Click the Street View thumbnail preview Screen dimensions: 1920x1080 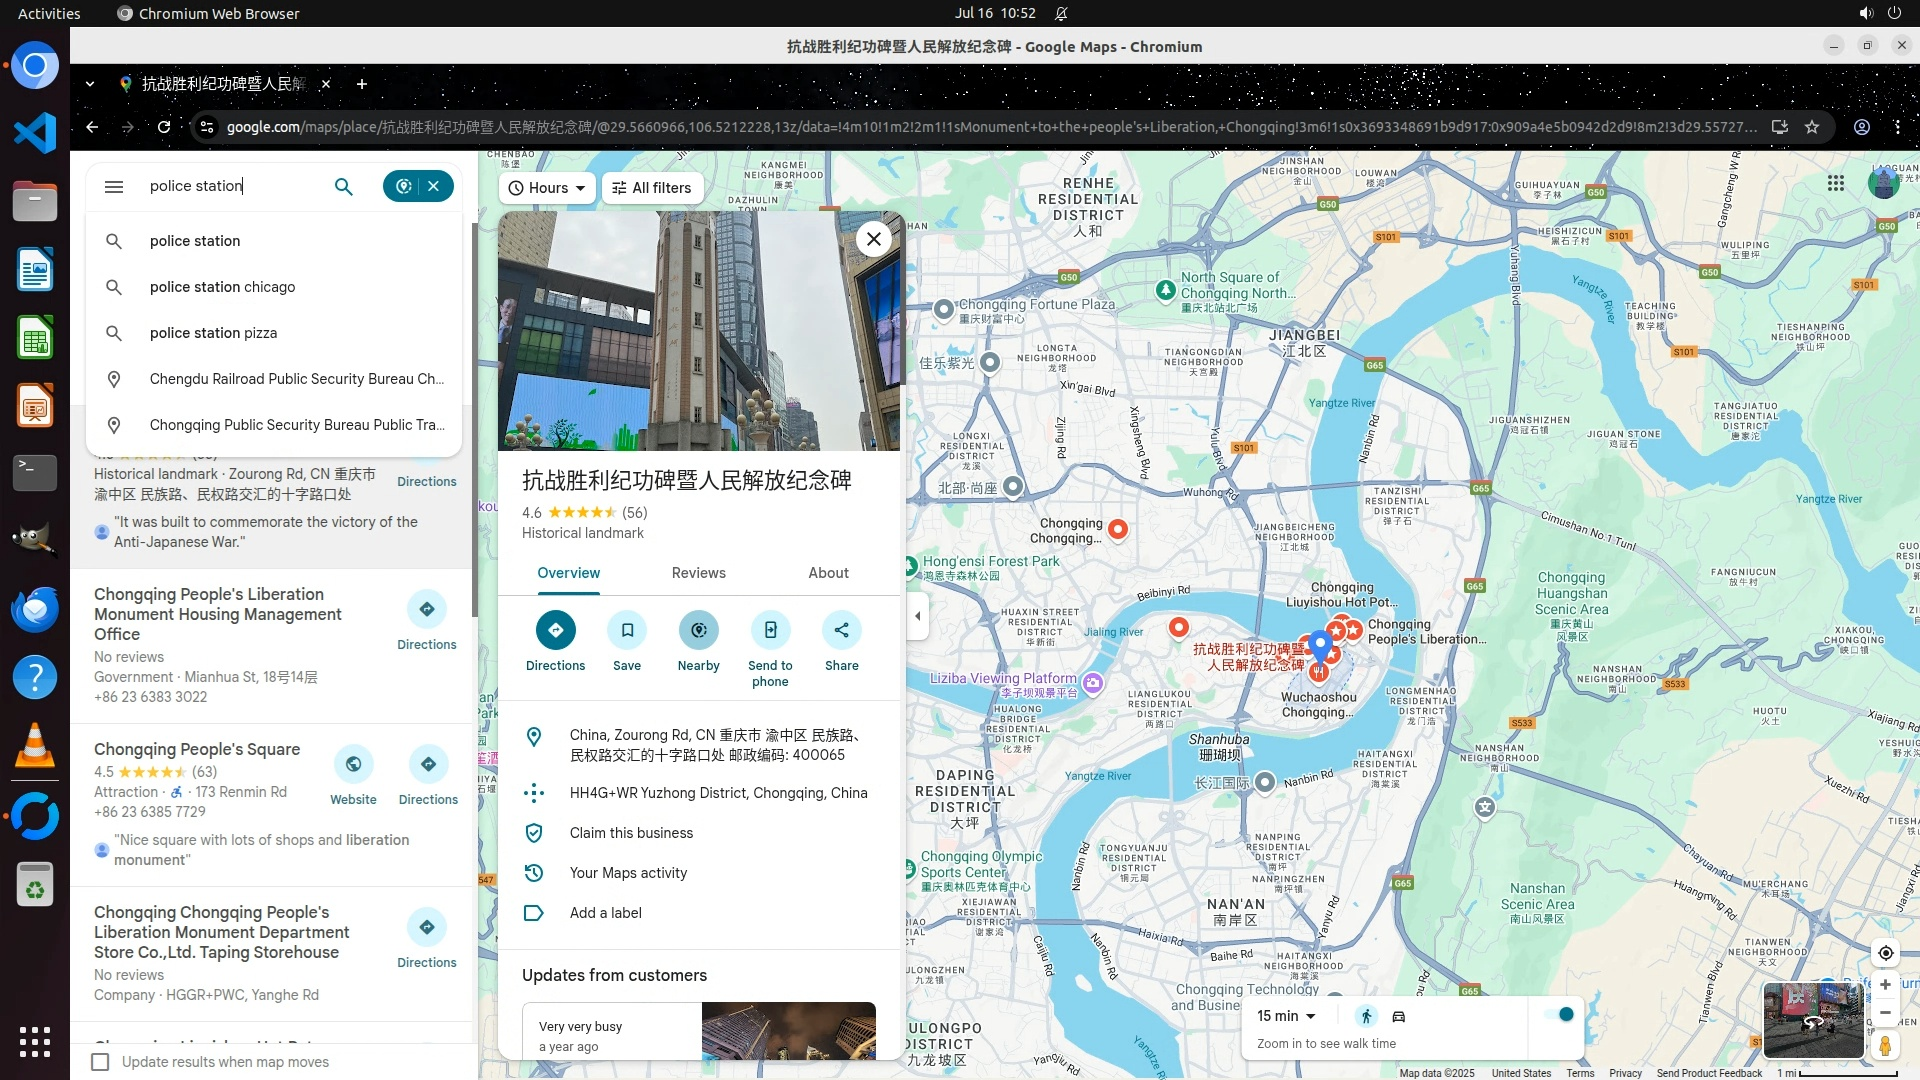click(x=1812, y=1020)
